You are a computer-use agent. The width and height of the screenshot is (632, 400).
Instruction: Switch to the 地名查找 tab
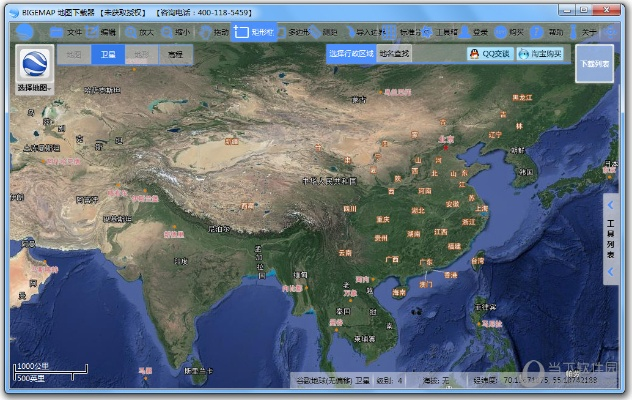pos(394,54)
